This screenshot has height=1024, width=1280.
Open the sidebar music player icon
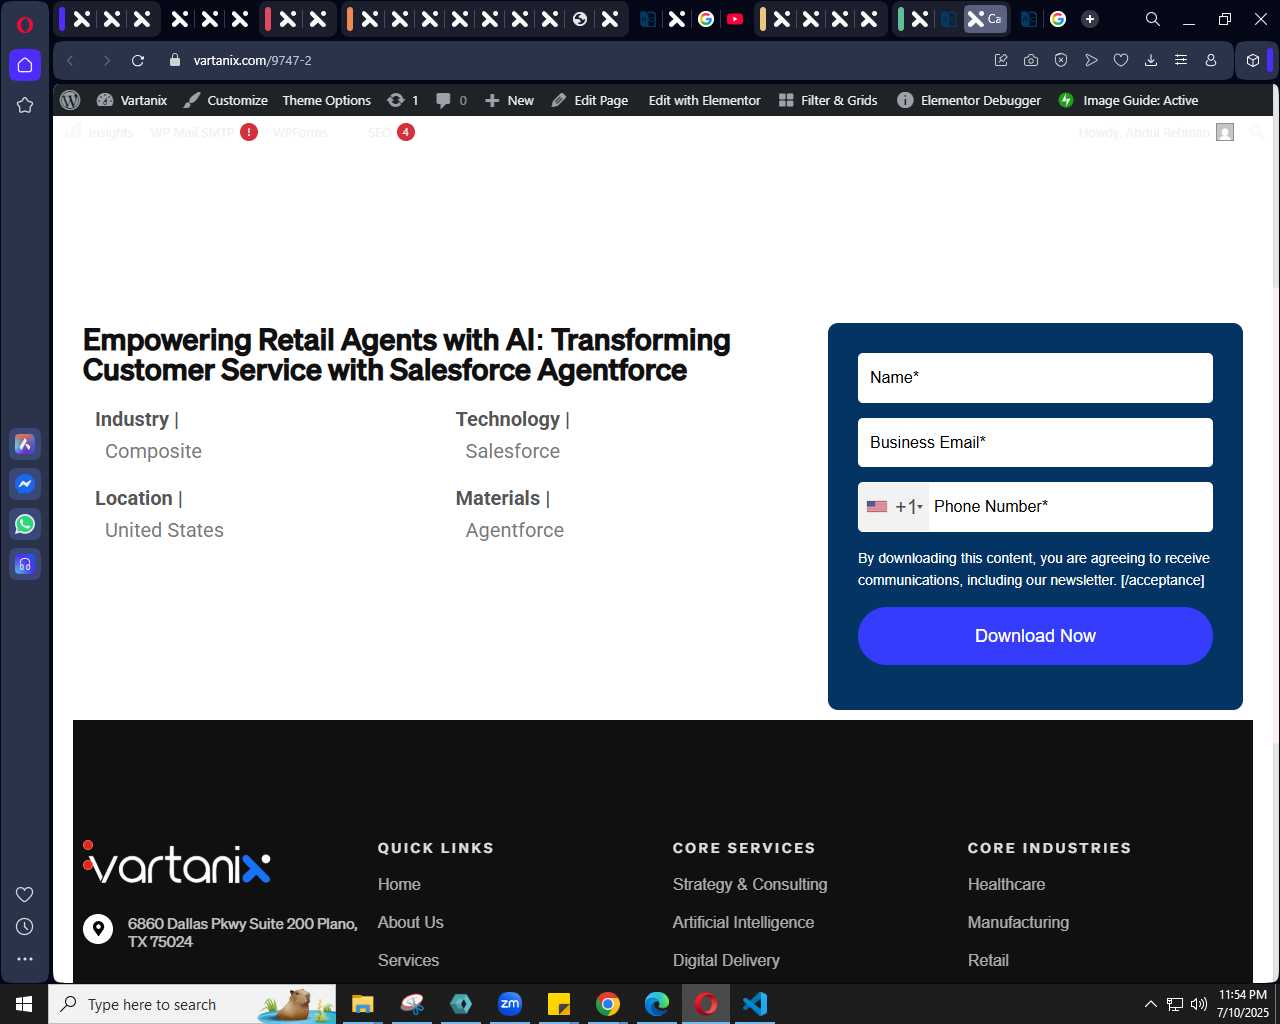[25, 564]
